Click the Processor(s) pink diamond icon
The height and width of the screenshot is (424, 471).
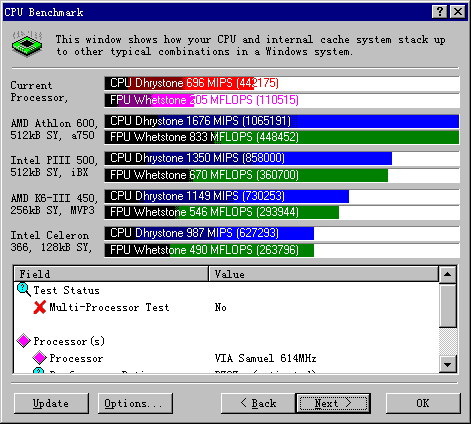tap(24, 341)
